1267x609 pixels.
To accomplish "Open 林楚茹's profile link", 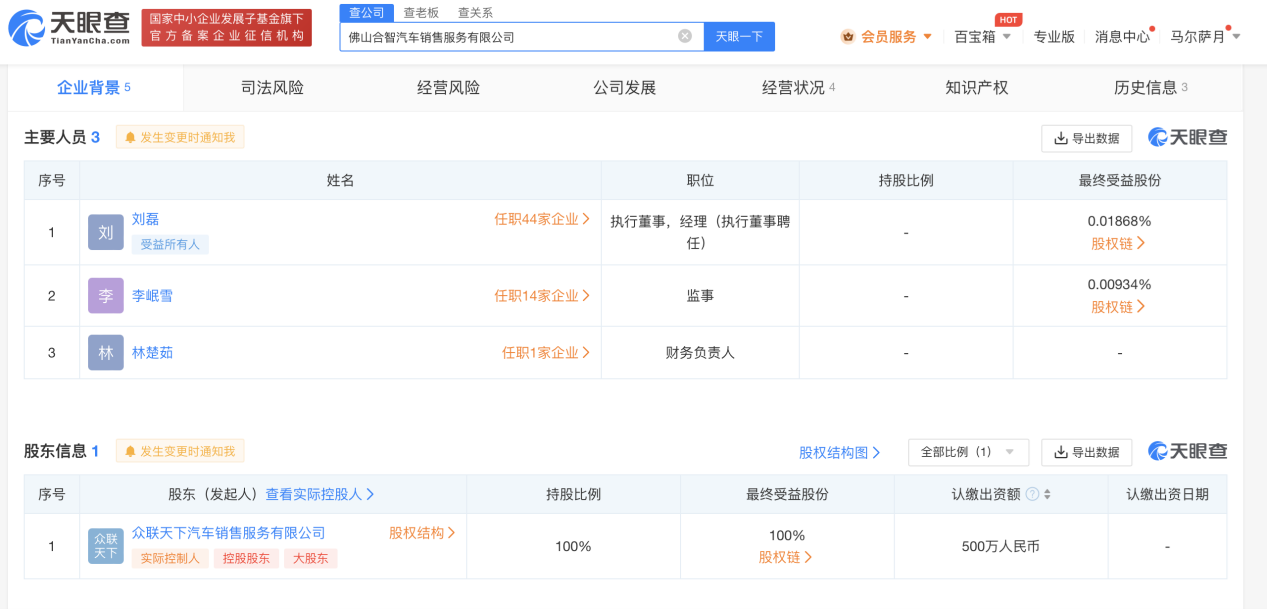I will click(x=152, y=353).
